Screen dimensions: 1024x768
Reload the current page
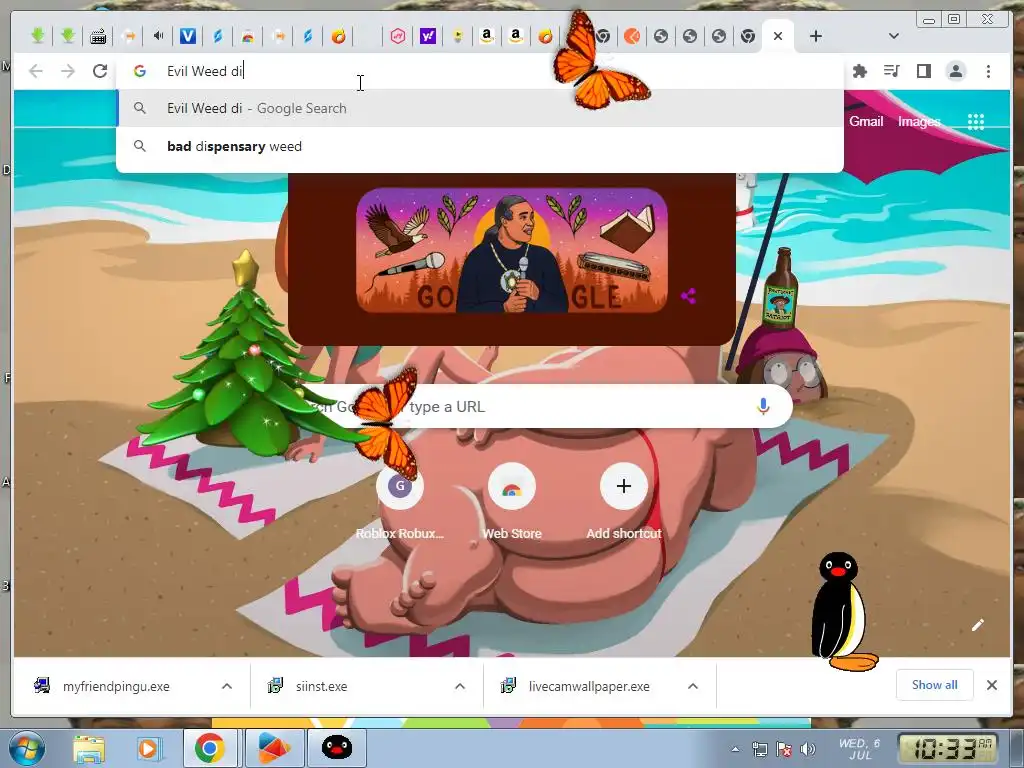[100, 71]
